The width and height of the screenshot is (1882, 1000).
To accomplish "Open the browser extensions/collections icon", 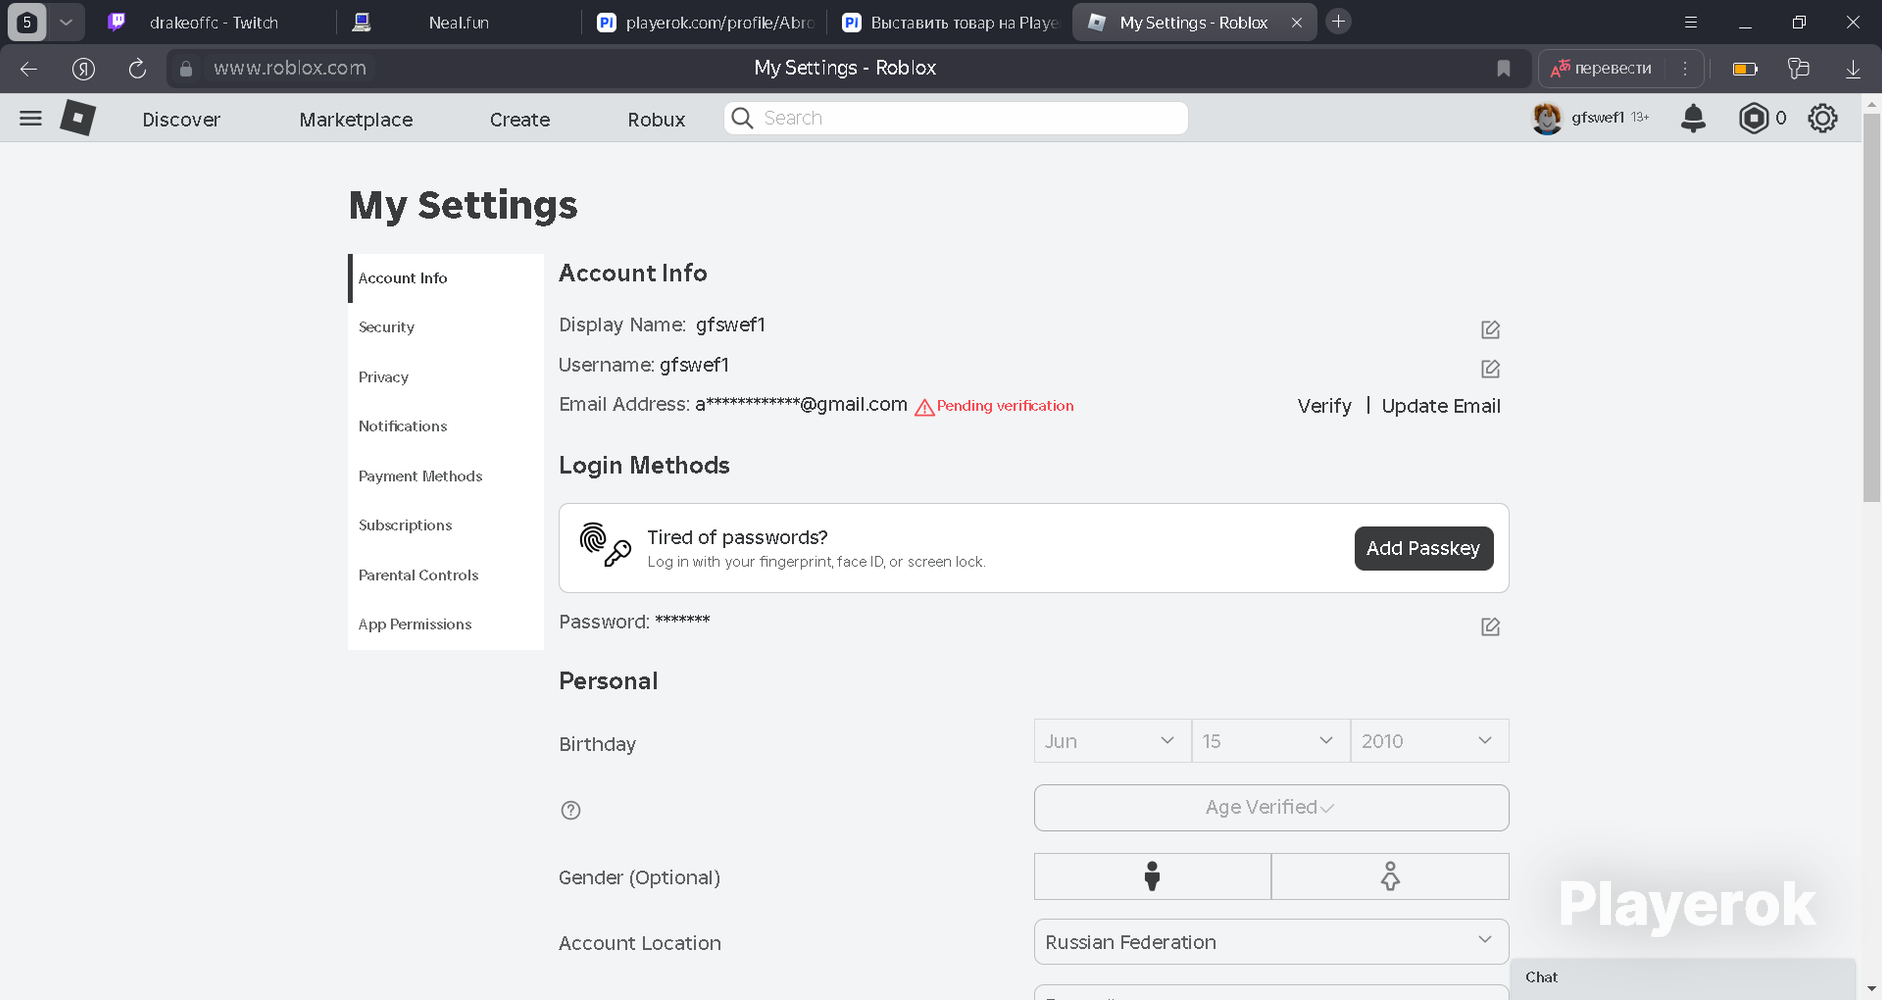I will click(x=1799, y=68).
